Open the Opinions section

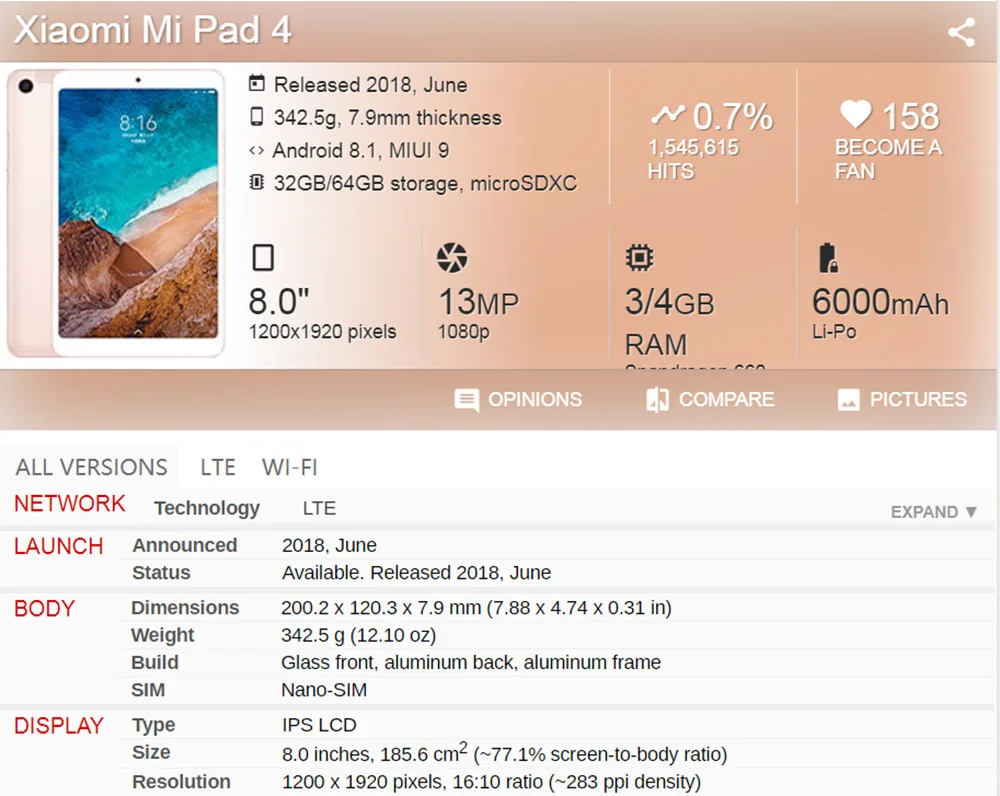tap(518, 400)
